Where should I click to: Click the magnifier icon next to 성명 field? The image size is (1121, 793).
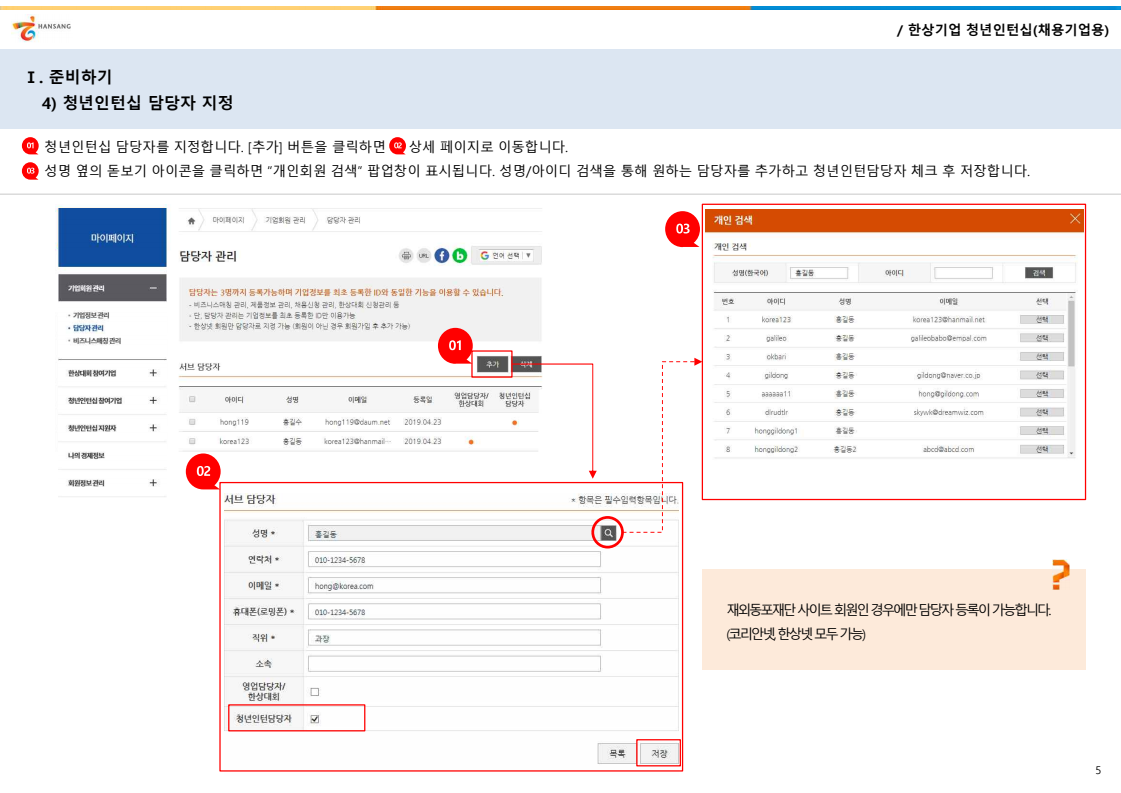pos(608,533)
